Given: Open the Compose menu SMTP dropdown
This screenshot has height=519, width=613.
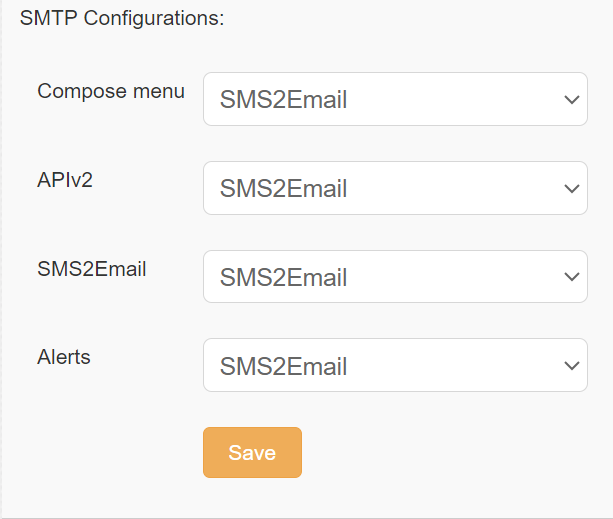Looking at the screenshot, I should 395,99.
